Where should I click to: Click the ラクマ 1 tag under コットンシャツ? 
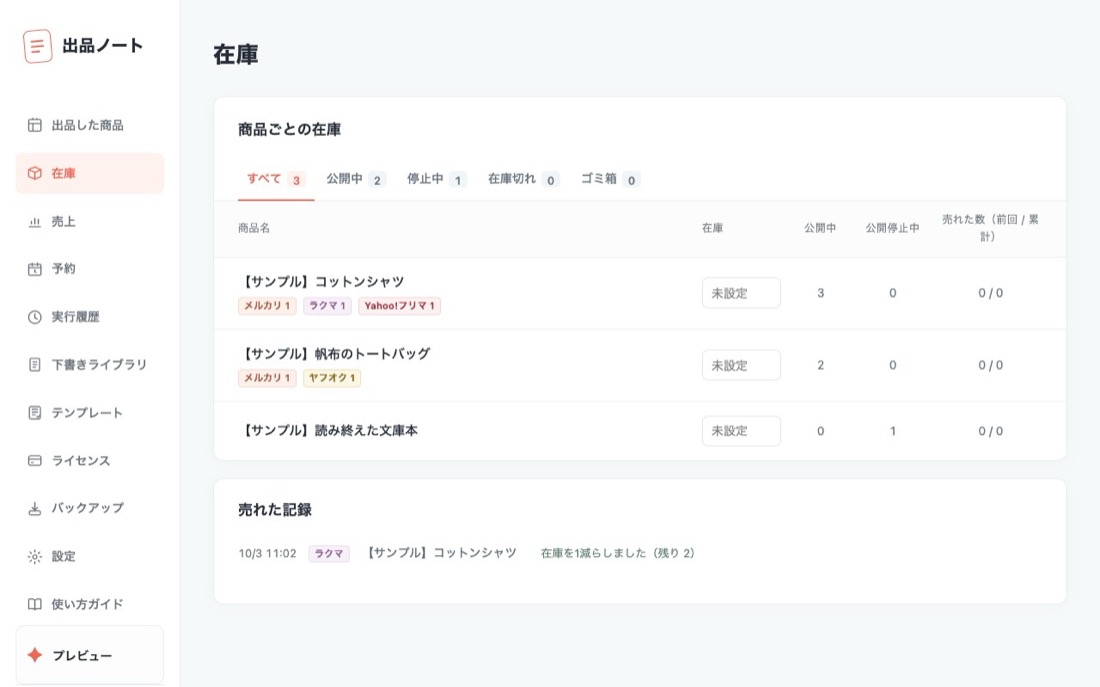328,306
